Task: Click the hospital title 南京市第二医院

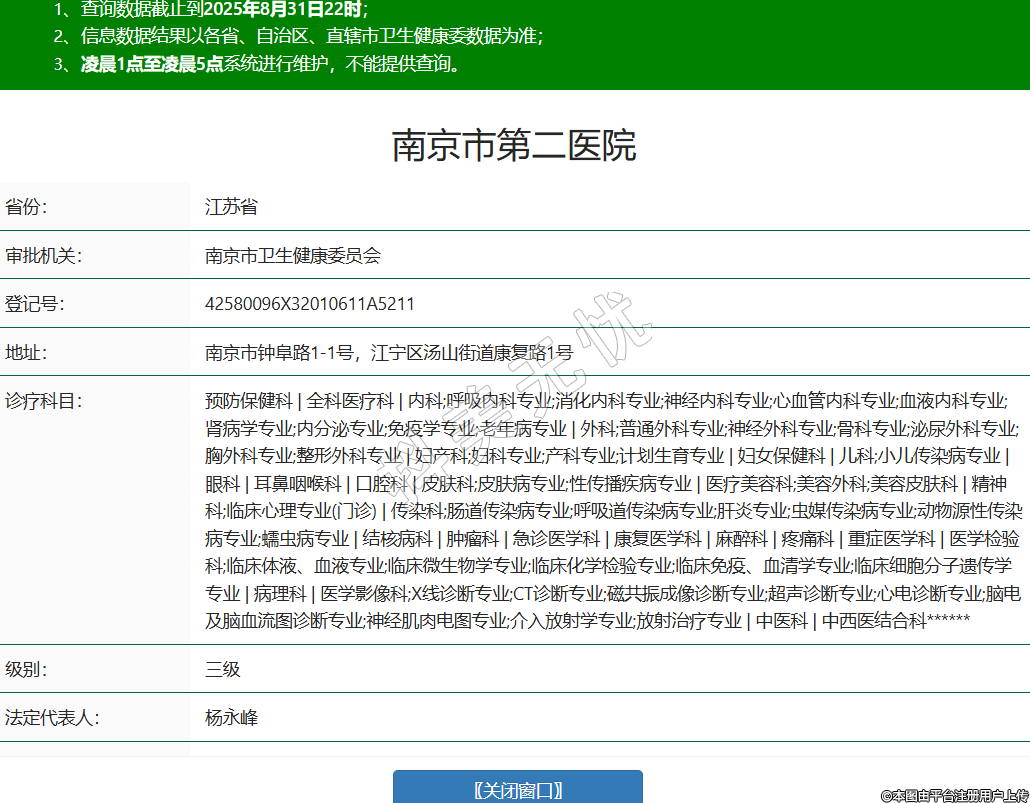Action: tap(514, 146)
